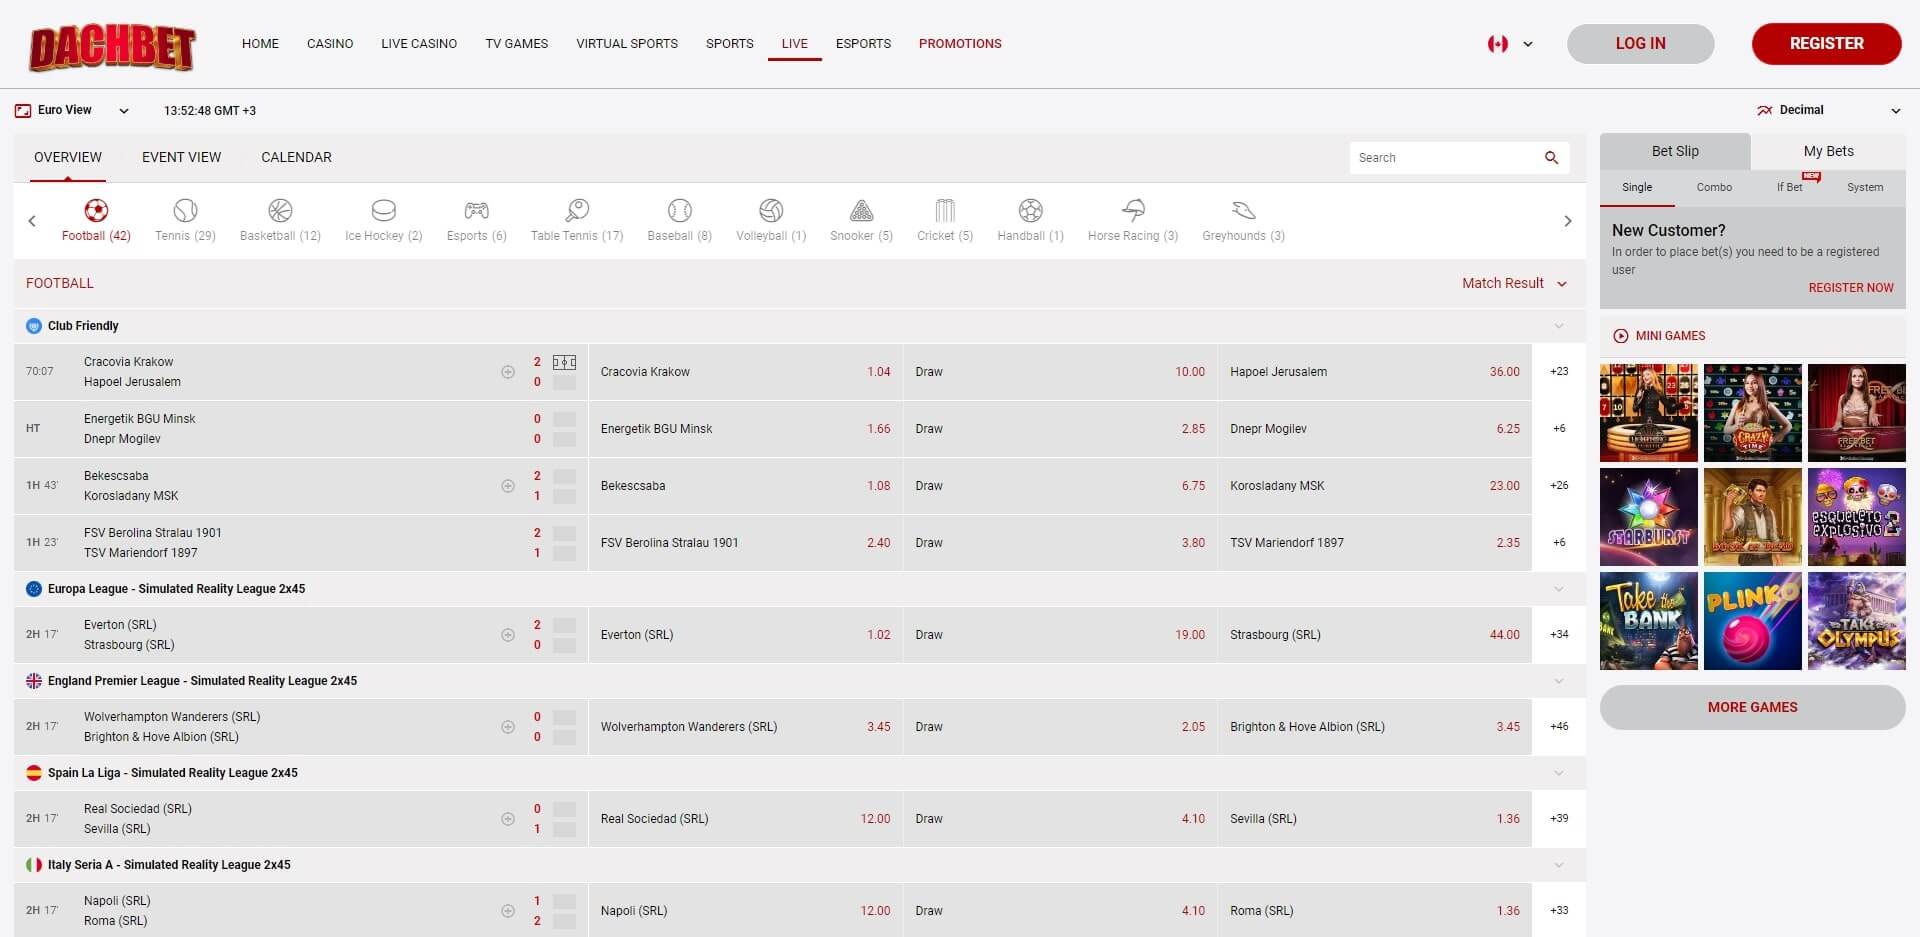The height and width of the screenshot is (937, 1920).
Task: Open pitch view for Cracovia Krakow match
Action: pyautogui.click(x=564, y=362)
